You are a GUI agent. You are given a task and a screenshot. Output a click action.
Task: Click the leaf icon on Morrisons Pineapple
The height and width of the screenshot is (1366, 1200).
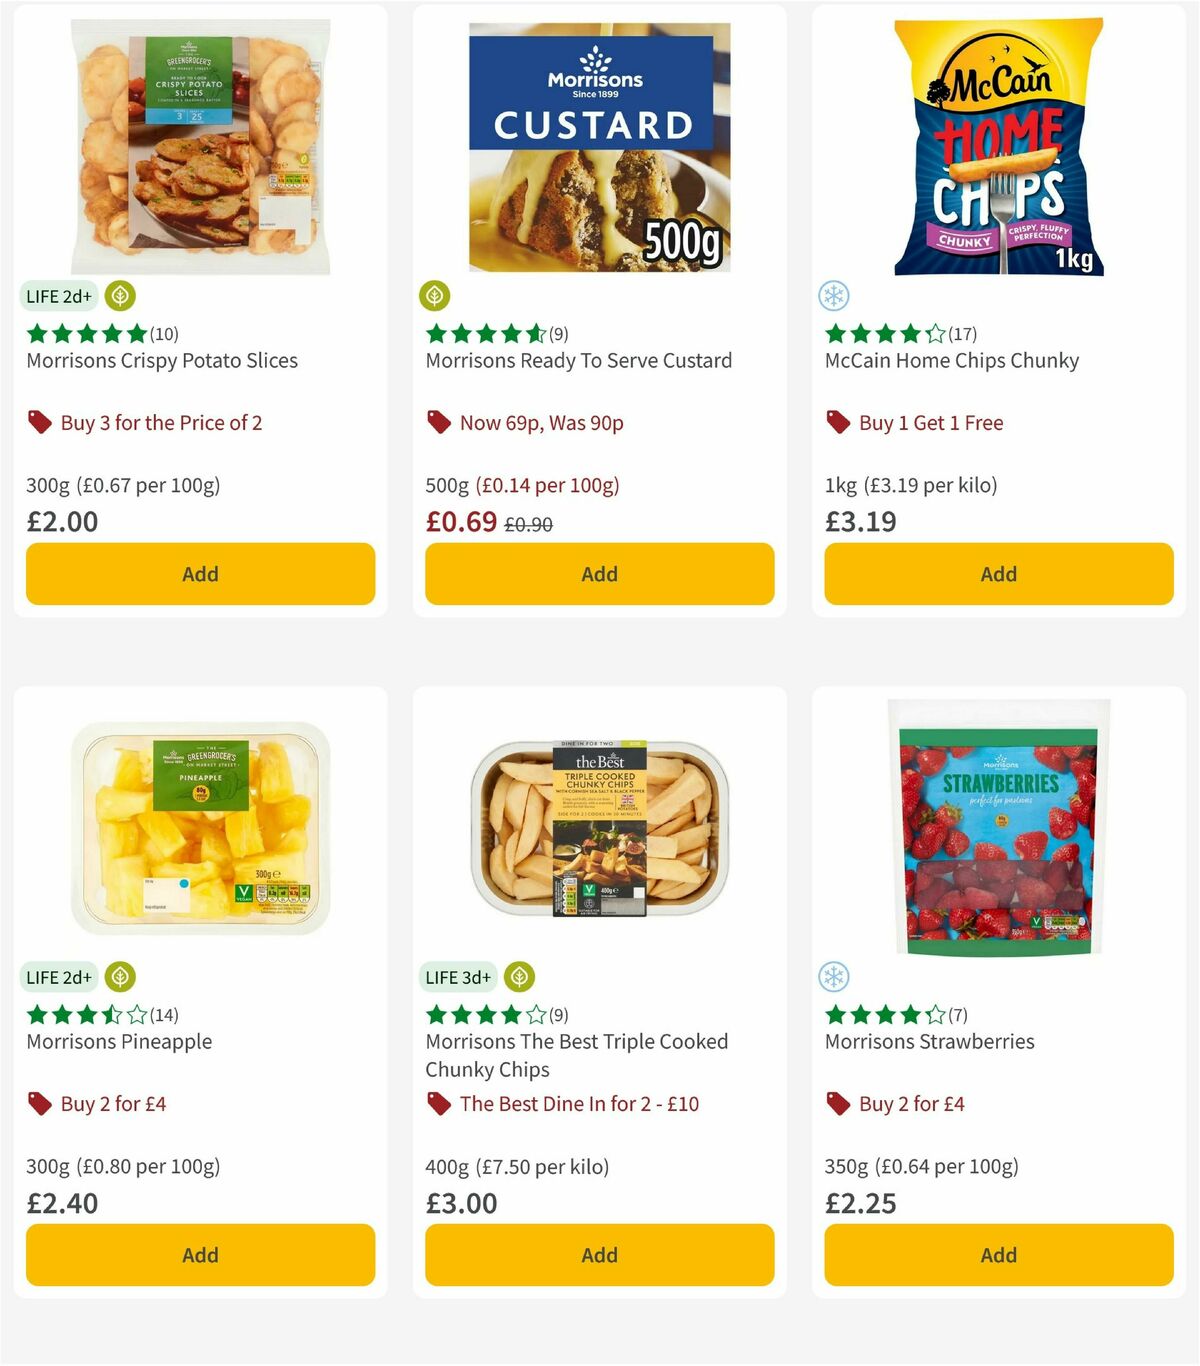coord(118,977)
